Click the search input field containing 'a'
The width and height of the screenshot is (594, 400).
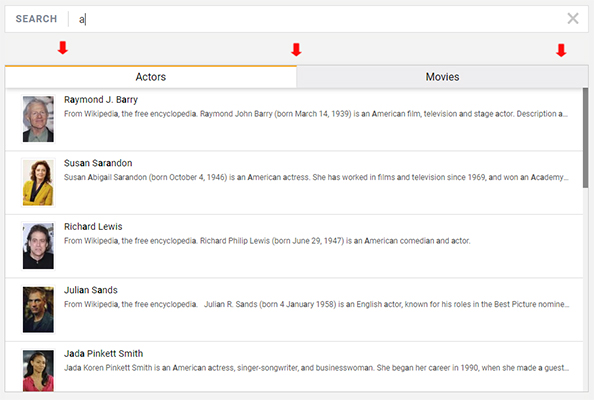point(318,19)
